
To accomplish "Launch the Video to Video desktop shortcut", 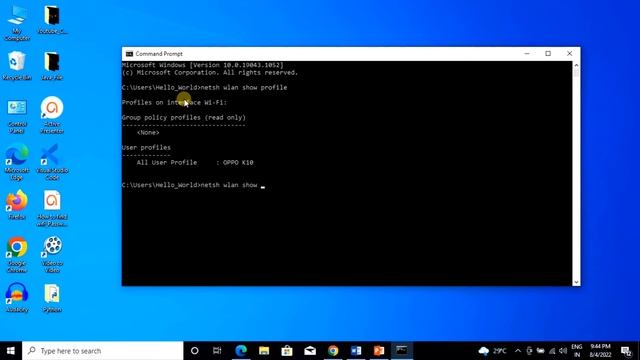I will pyautogui.click(x=52, y=255).
